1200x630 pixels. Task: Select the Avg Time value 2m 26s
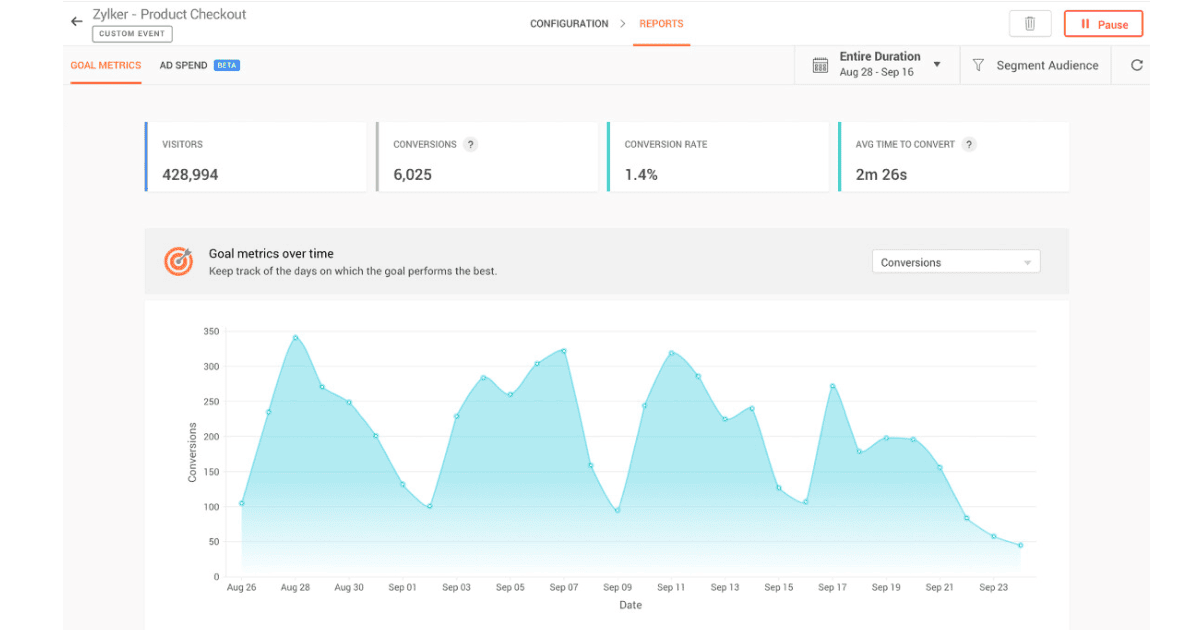881,174
